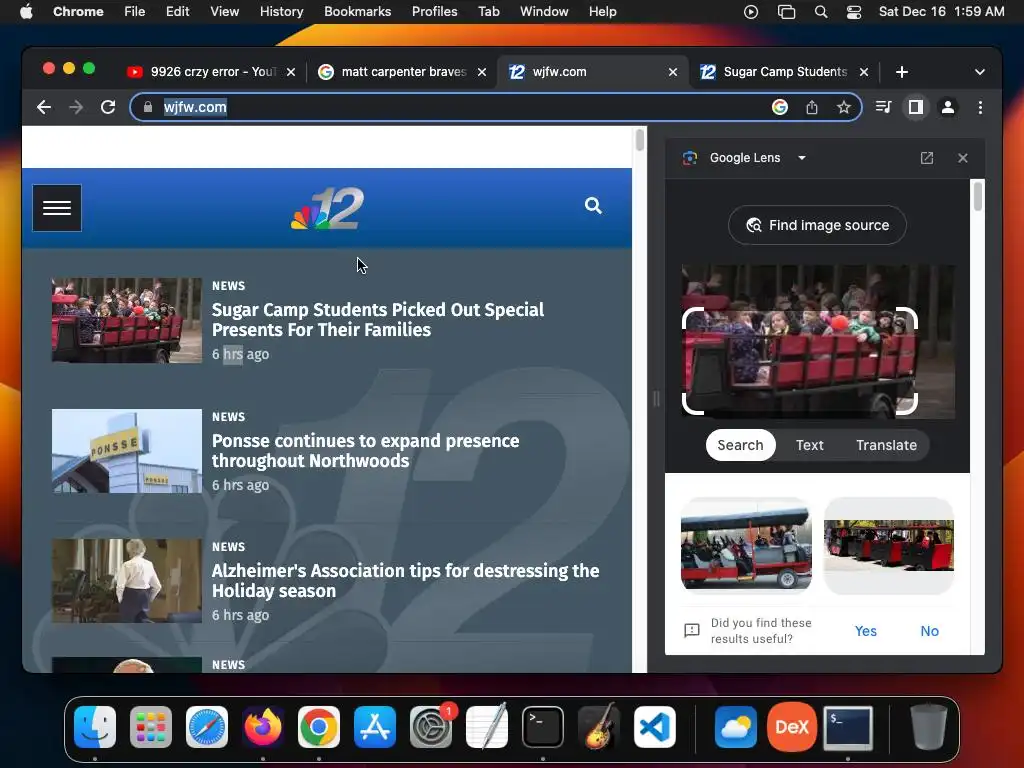Open the WJFW hamburger menu
Viewport: 1024px width, 768px height.
(x=57, y=208)
